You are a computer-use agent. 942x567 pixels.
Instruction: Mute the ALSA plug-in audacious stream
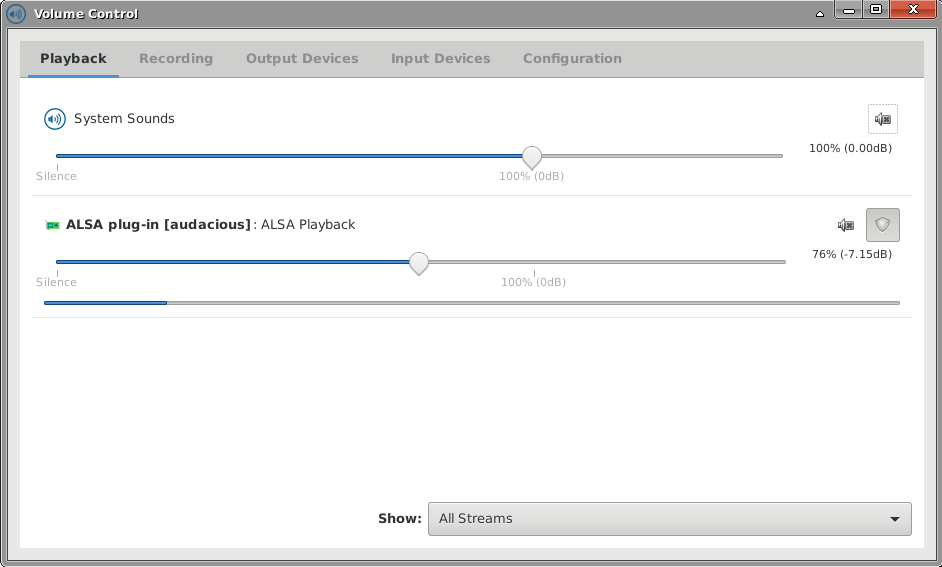846,225
